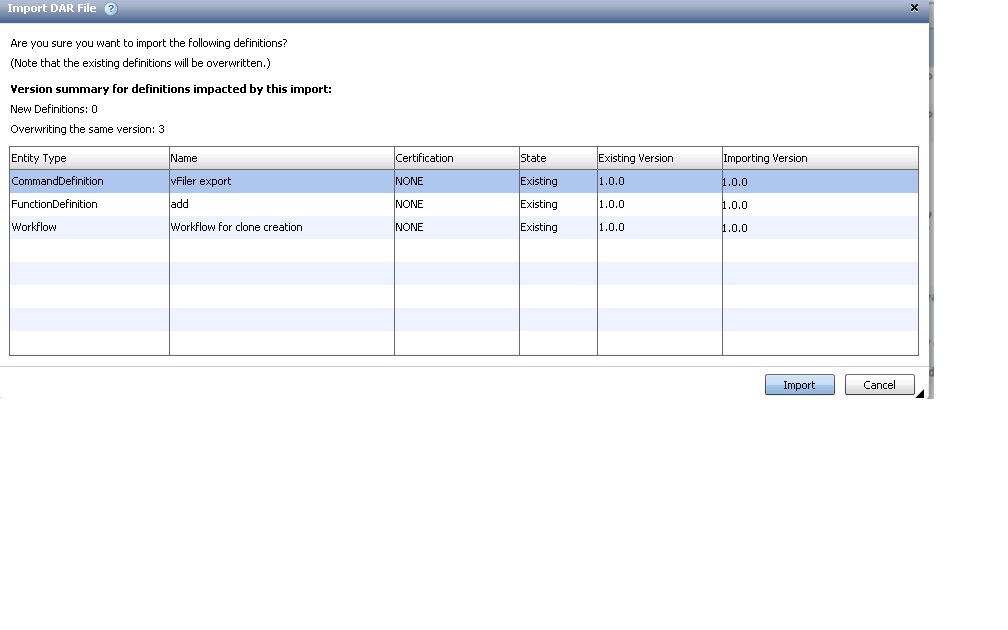Image resolution: width=1008 pixels, height=630 pixels.
Task: Click importing version 1.0.0 of vFiler export
Action: [735, 182]
